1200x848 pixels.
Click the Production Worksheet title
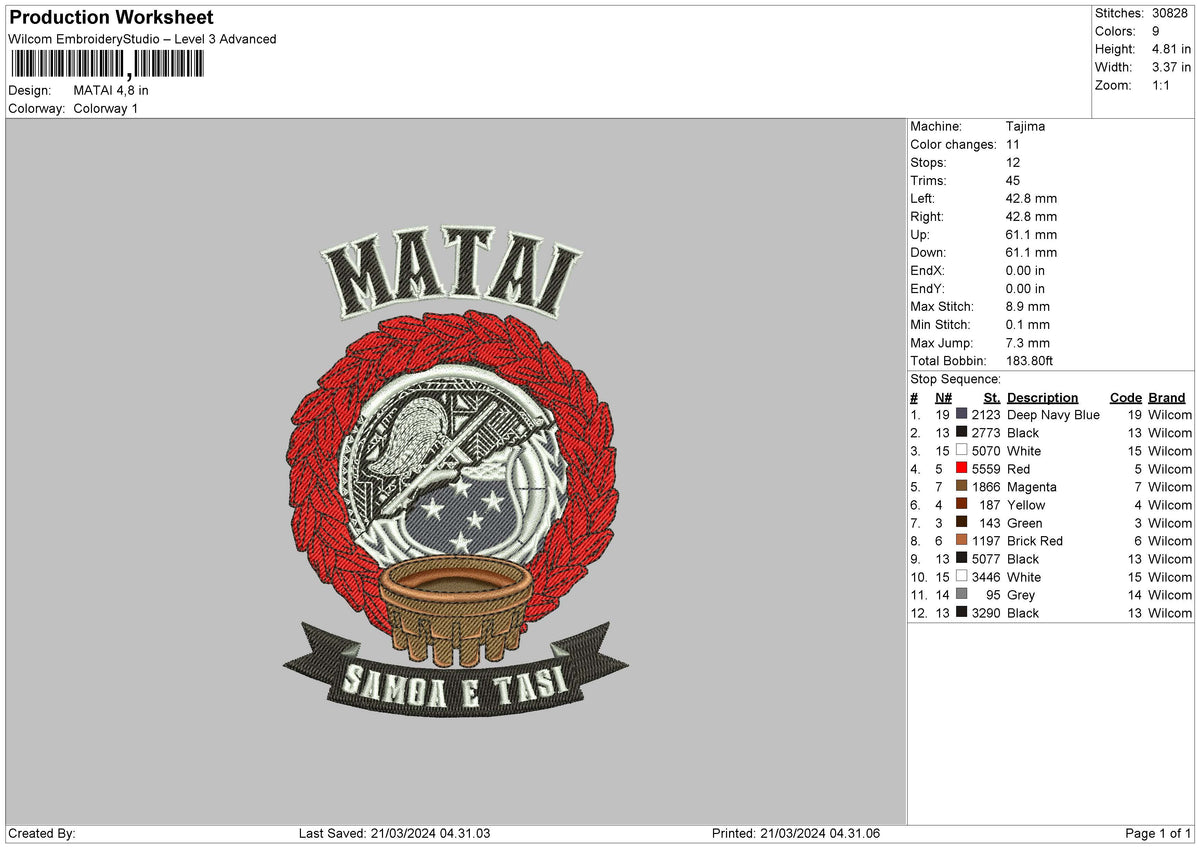[x=111, y=18]
